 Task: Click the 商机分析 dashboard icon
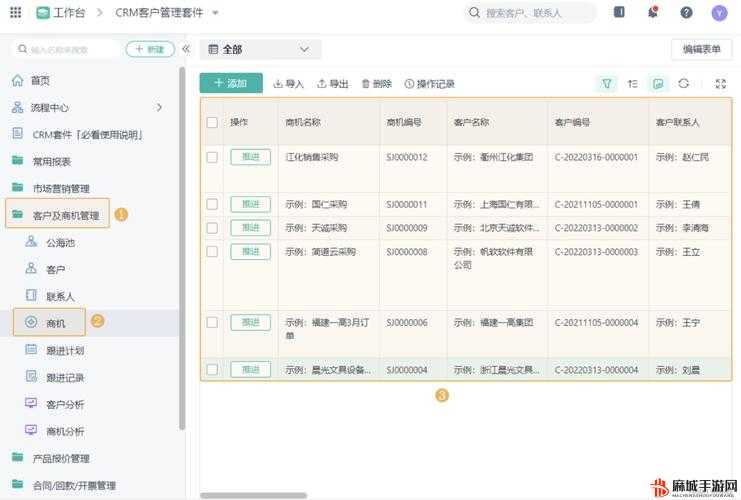[x=31, y=430]
